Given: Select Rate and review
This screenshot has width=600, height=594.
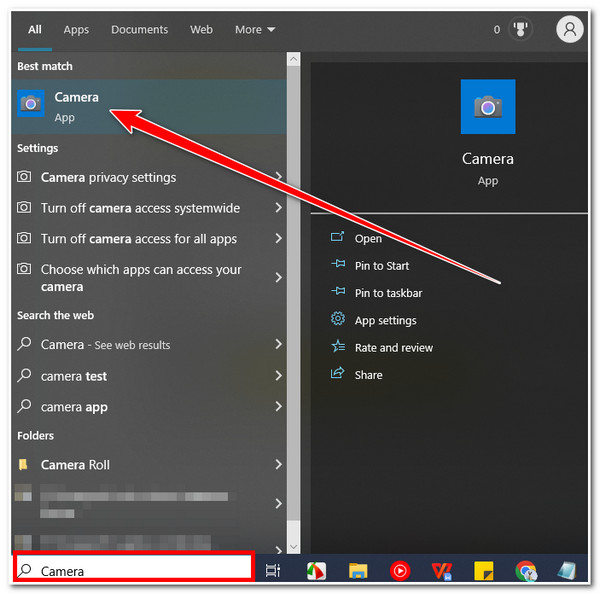Looking at the screenshot, I should tap(394, 348).
